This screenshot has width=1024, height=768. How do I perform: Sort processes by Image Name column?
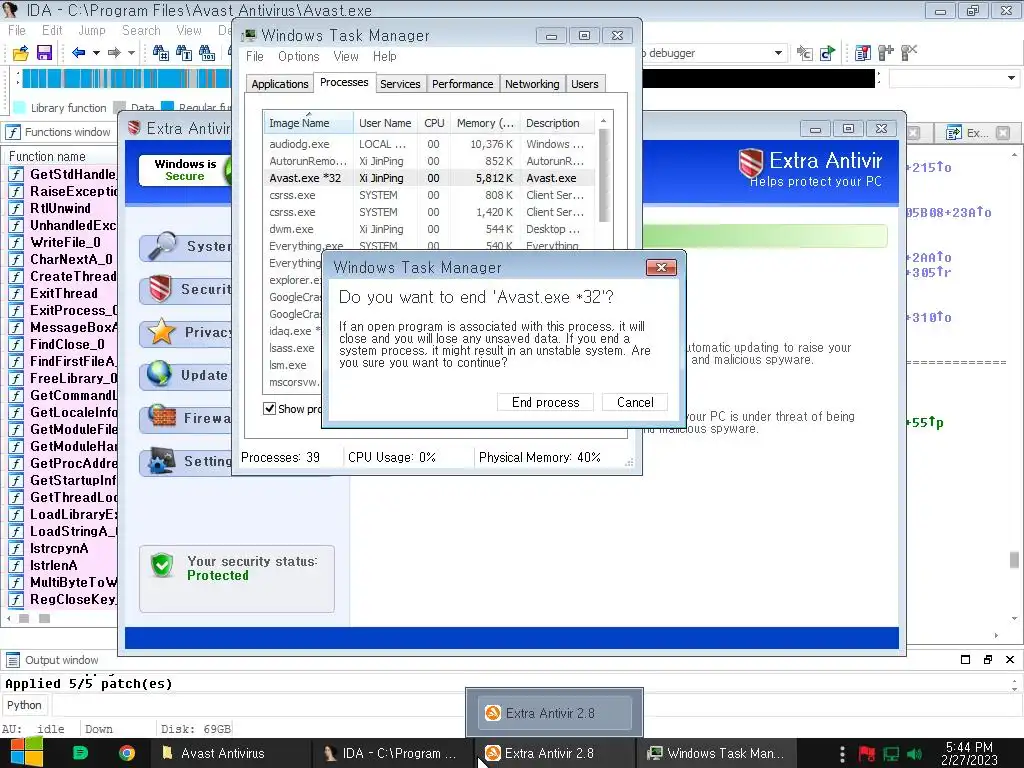(x=308, y=123)
